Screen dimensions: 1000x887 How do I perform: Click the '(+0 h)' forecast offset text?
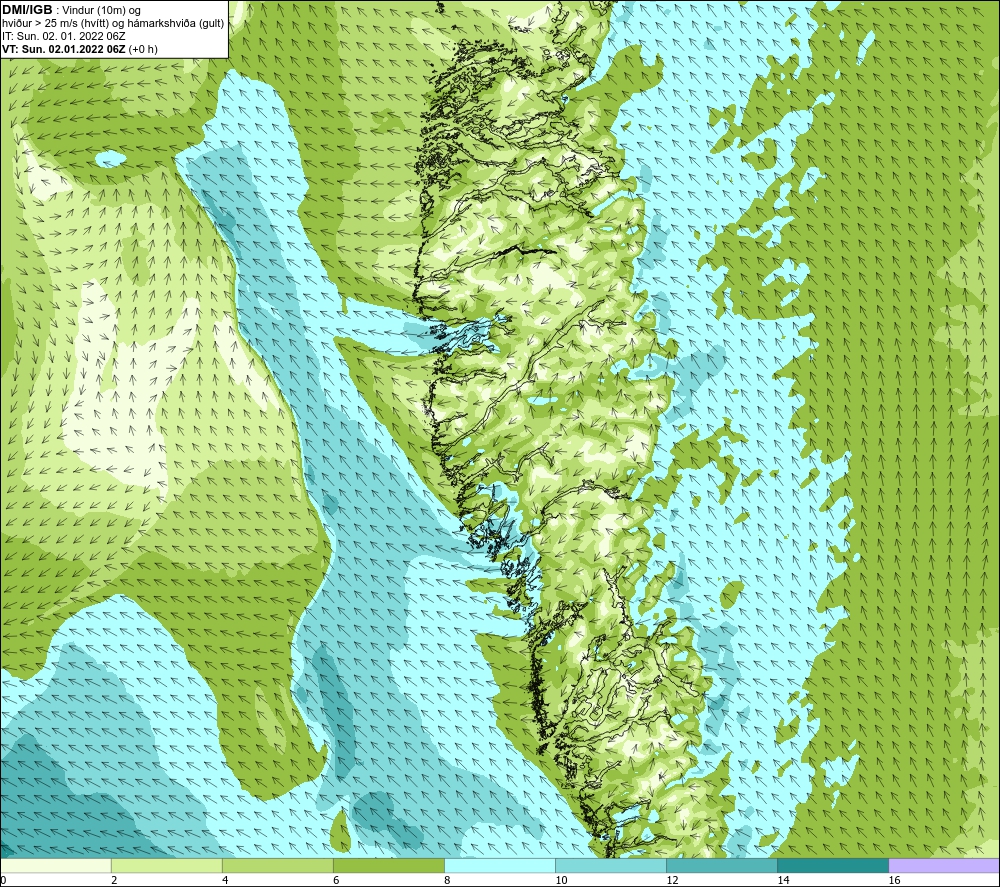click(143, 49)
